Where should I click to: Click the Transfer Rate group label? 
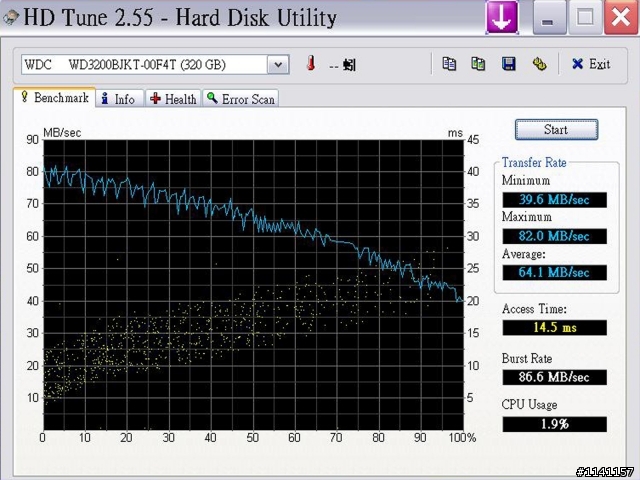click(534, 162)
